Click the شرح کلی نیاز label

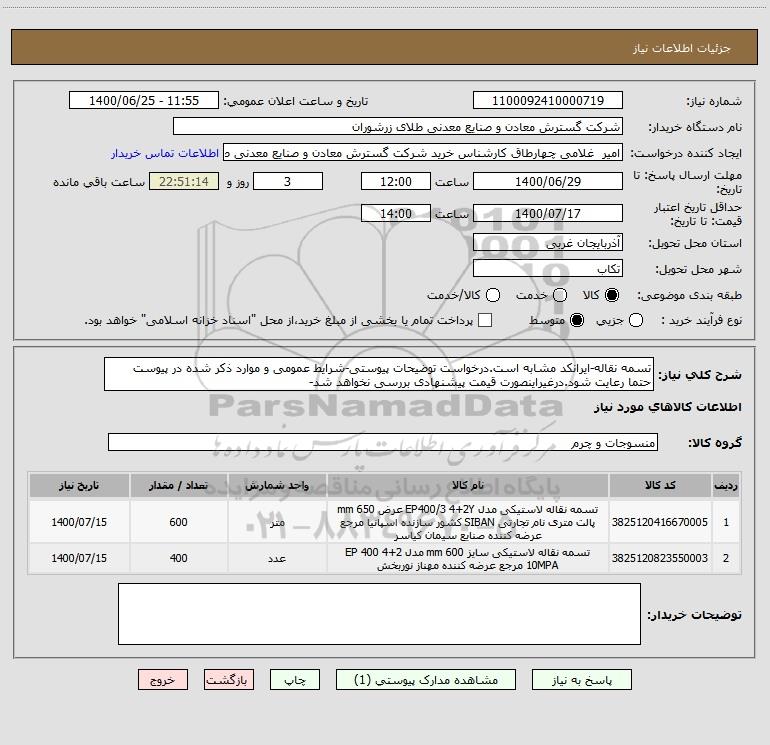click(700, 375)
